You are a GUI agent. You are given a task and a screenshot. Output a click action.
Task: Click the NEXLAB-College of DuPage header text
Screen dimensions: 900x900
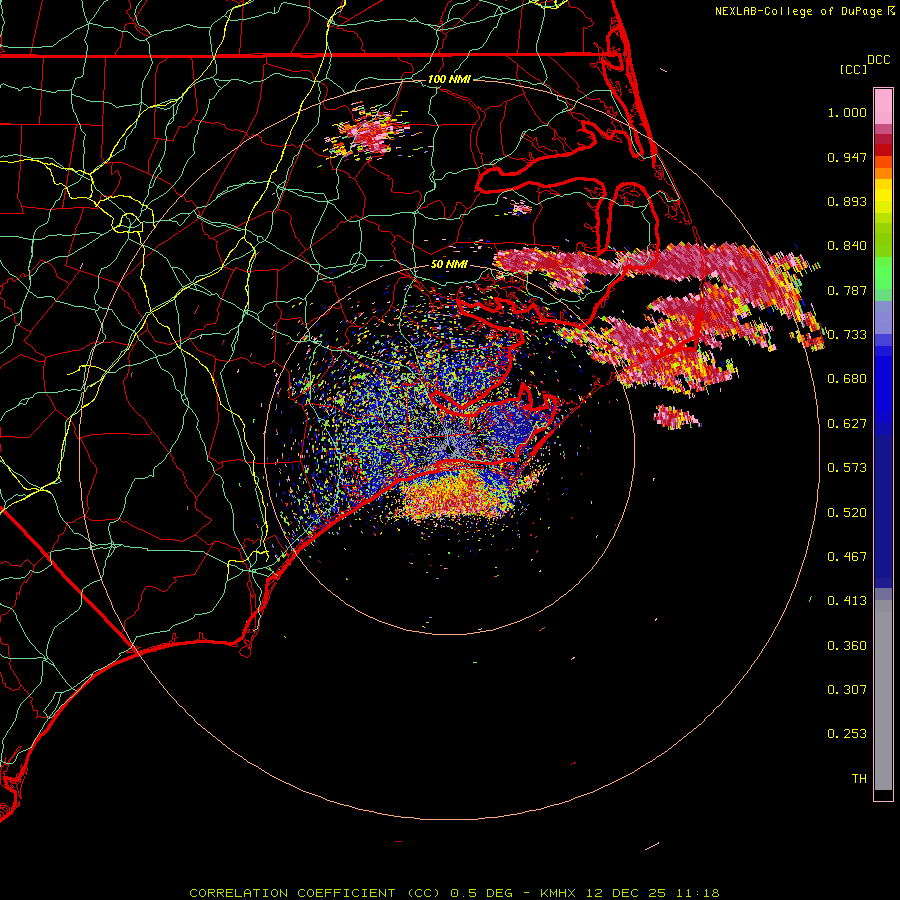(799, 11)
